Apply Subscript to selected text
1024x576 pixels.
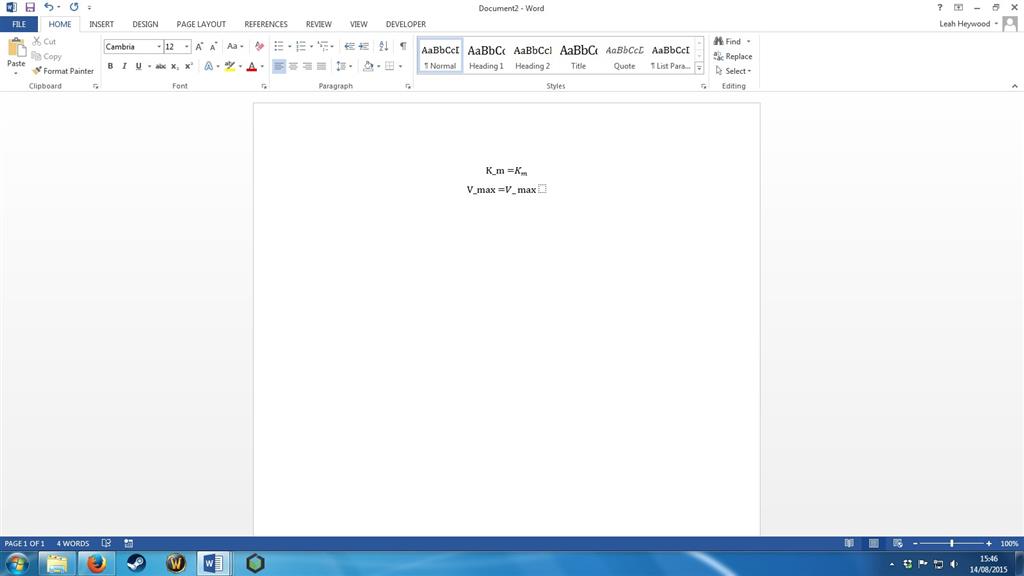click(x=174, y=66)
